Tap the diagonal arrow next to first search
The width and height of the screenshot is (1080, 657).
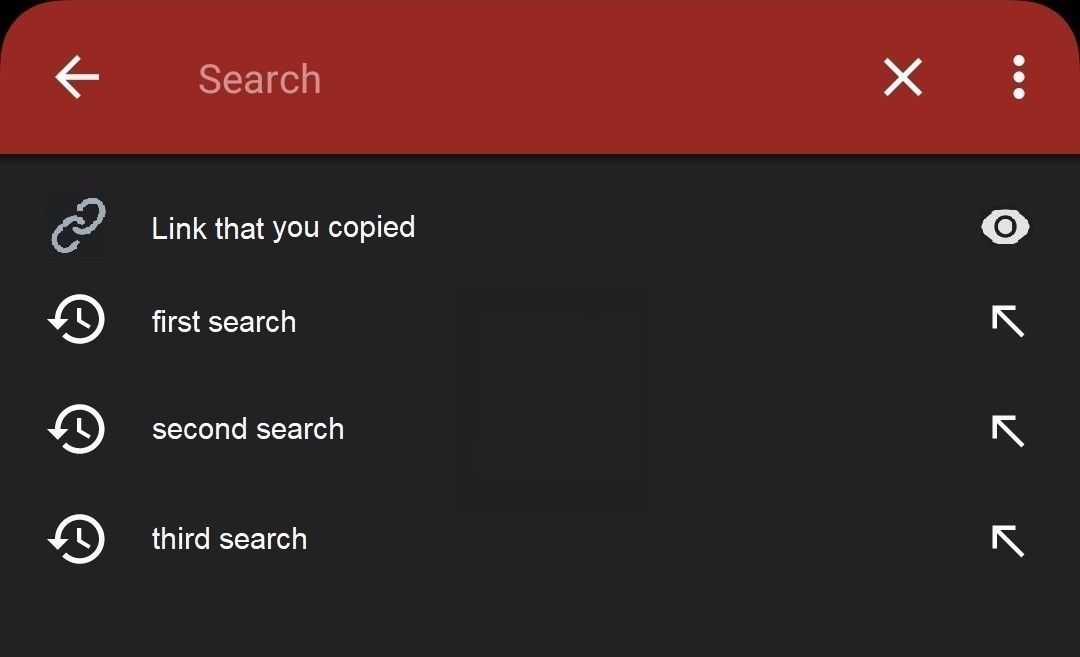tap(1008, 320)
